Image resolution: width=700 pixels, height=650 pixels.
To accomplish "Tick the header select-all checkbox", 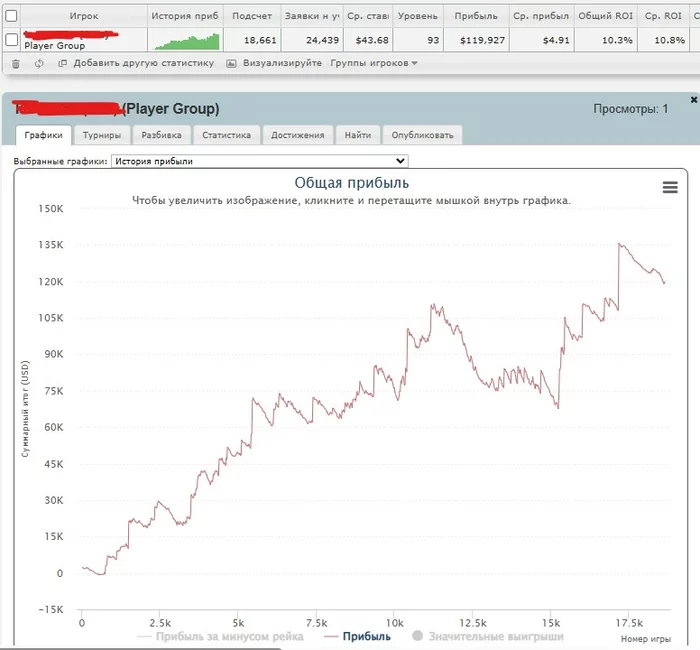I will 11,16.
